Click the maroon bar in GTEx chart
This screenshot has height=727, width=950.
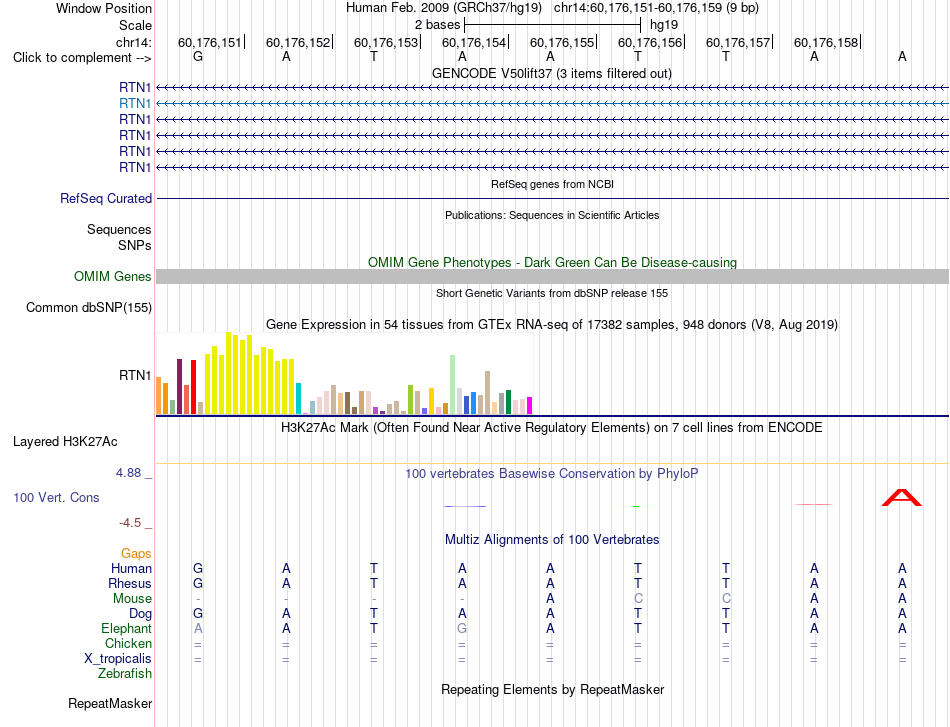click(x=180, y=387)
